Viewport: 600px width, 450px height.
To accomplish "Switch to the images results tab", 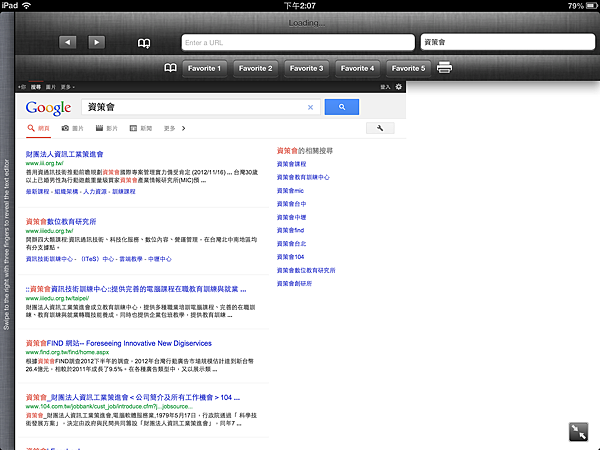I will click(x=72, y=129).
